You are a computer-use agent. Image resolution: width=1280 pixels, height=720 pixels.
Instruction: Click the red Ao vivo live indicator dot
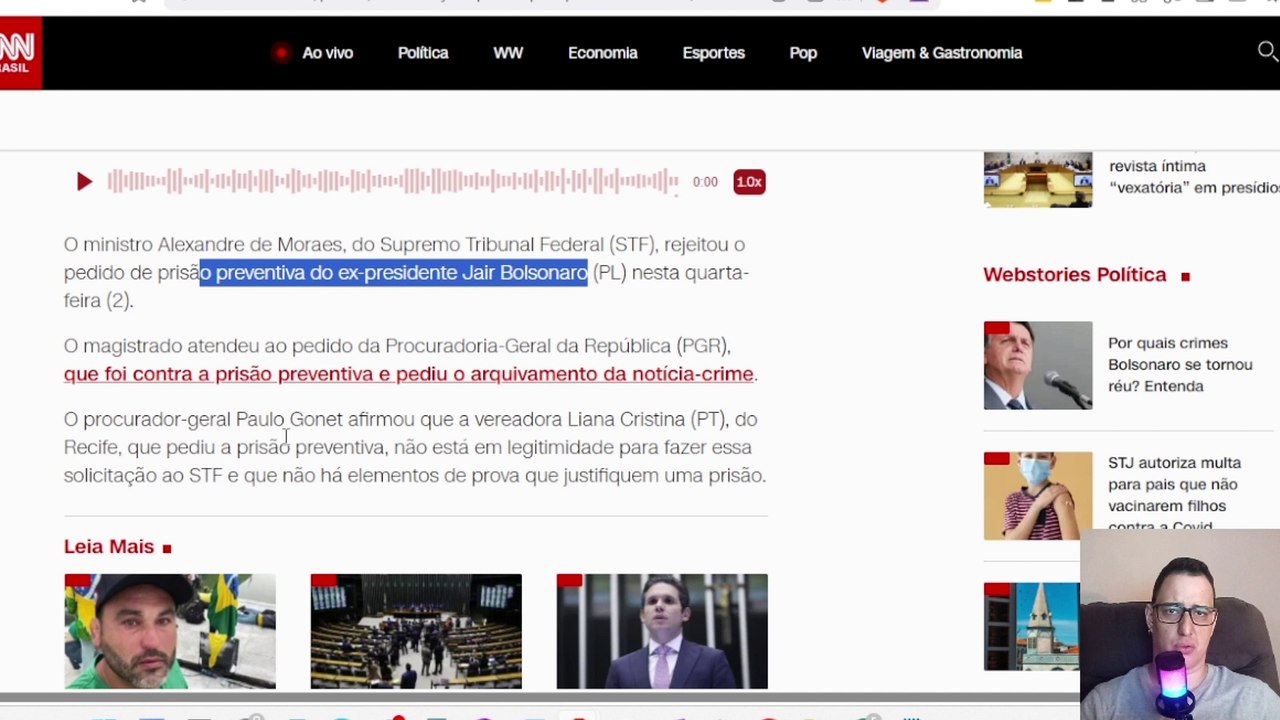[280, 53]
